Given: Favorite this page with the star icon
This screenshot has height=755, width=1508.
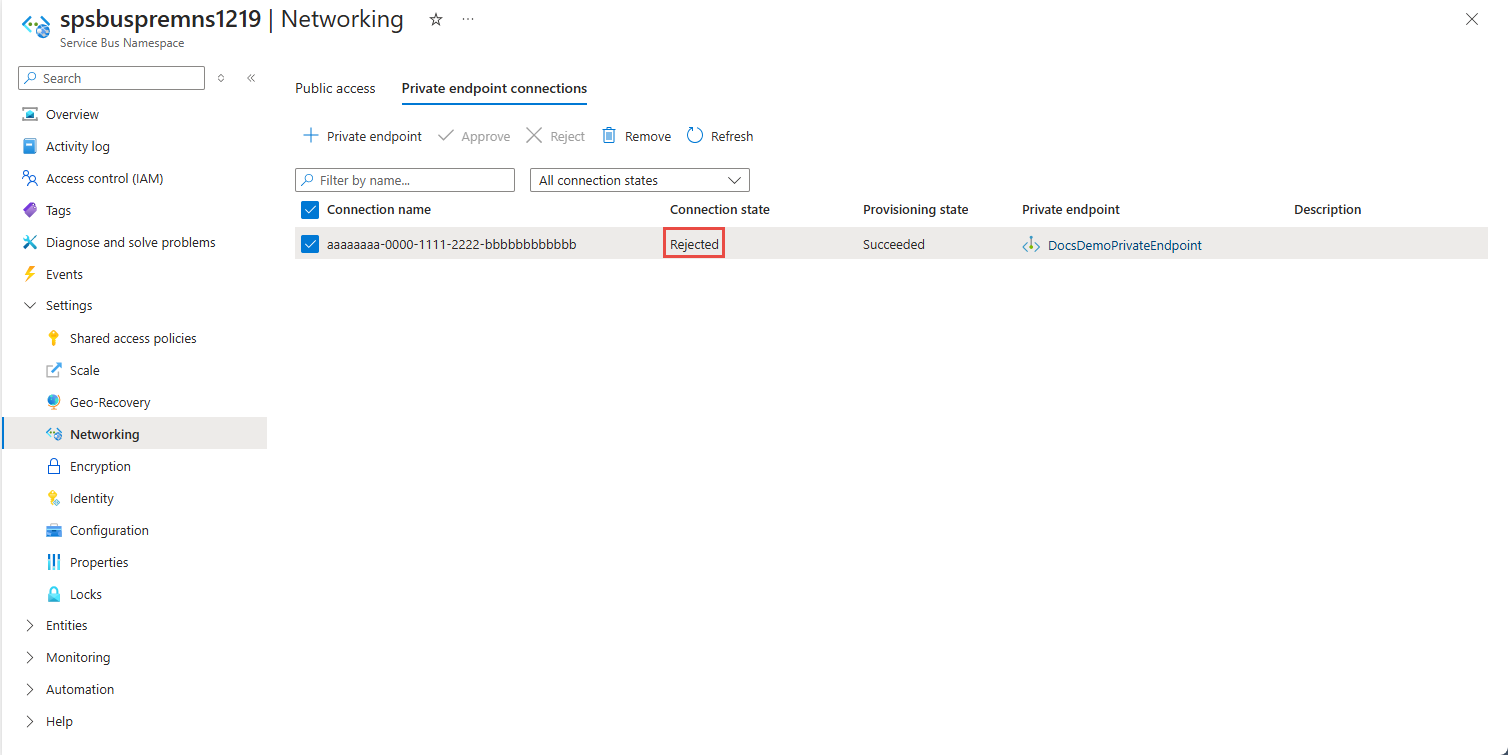Looking at the screenshot, I should pyautogui.click(x=436, y=19).
